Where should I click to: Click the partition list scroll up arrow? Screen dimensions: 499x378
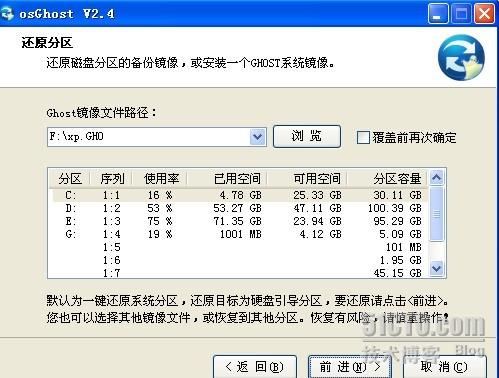pyautogui.click(x=437, y=178)
